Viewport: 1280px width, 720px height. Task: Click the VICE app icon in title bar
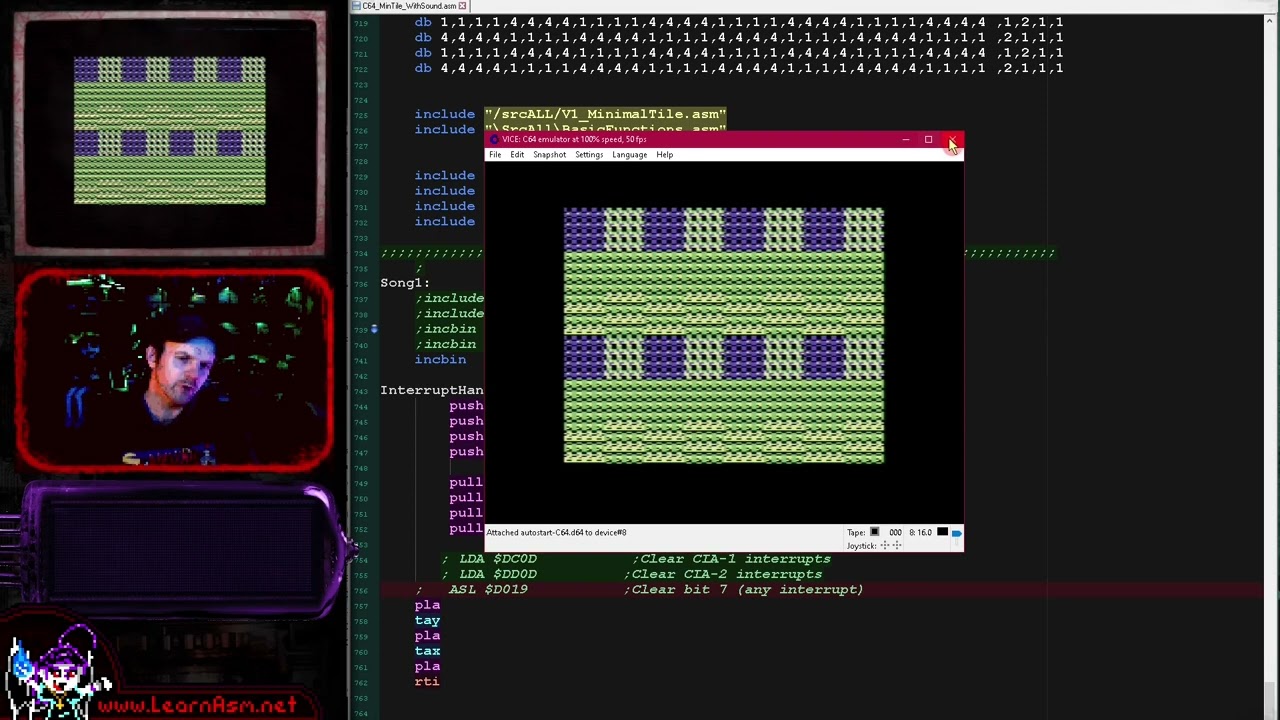click(494, 140)
